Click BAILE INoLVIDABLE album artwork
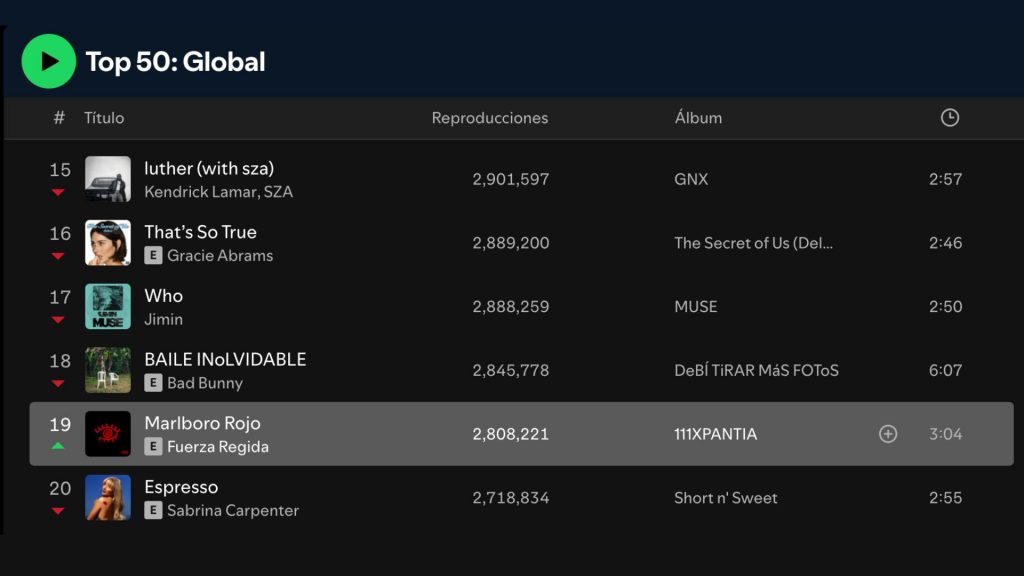1024x576 pixels. [x=108, y=370]
